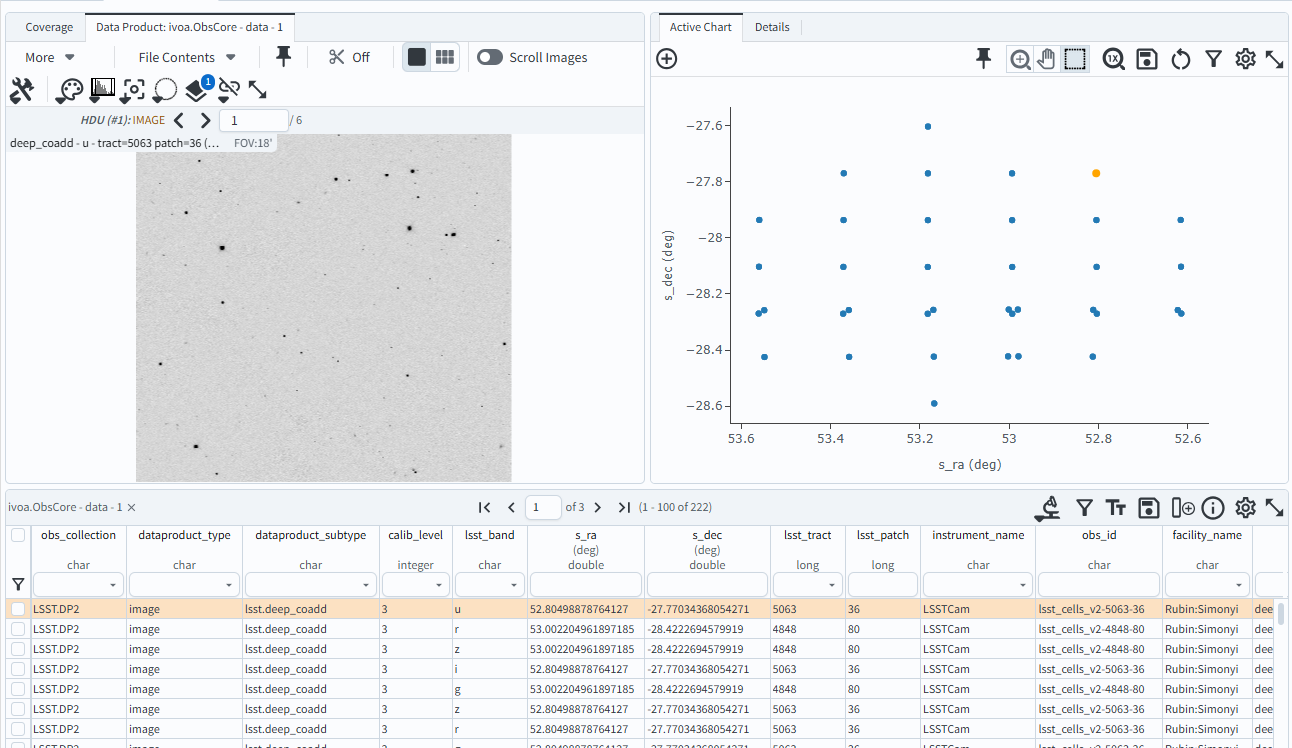
Task: Select single image view mode
Action: click(417, 57)
